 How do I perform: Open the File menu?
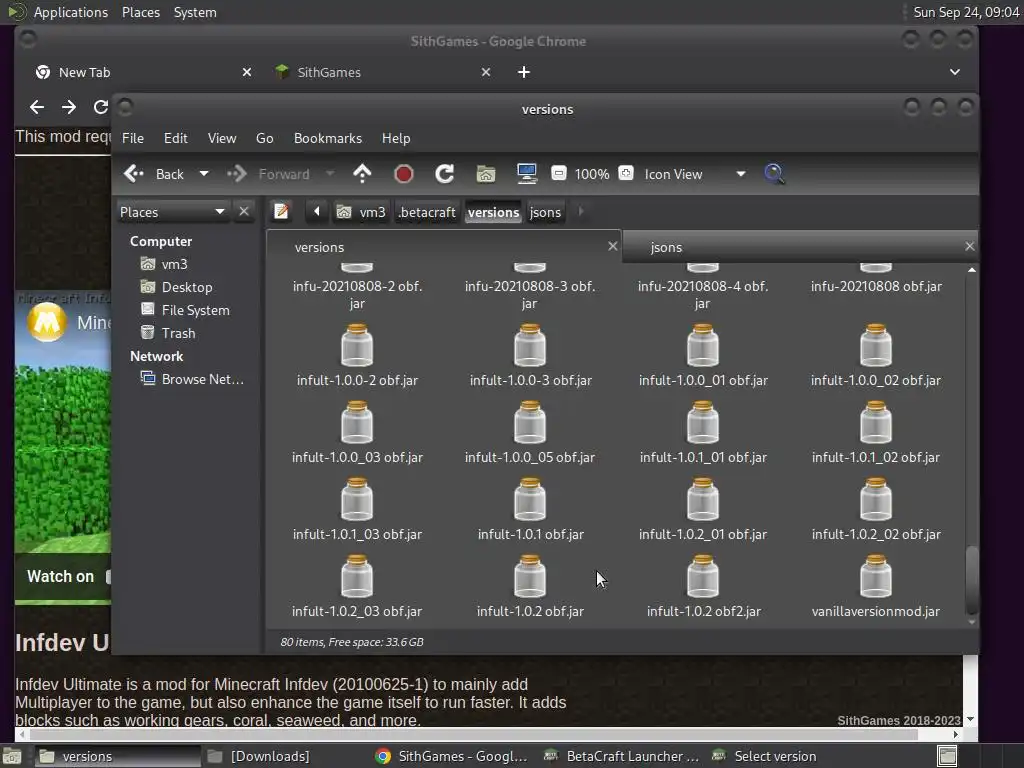pyautogui.click(x=133, y=138)
